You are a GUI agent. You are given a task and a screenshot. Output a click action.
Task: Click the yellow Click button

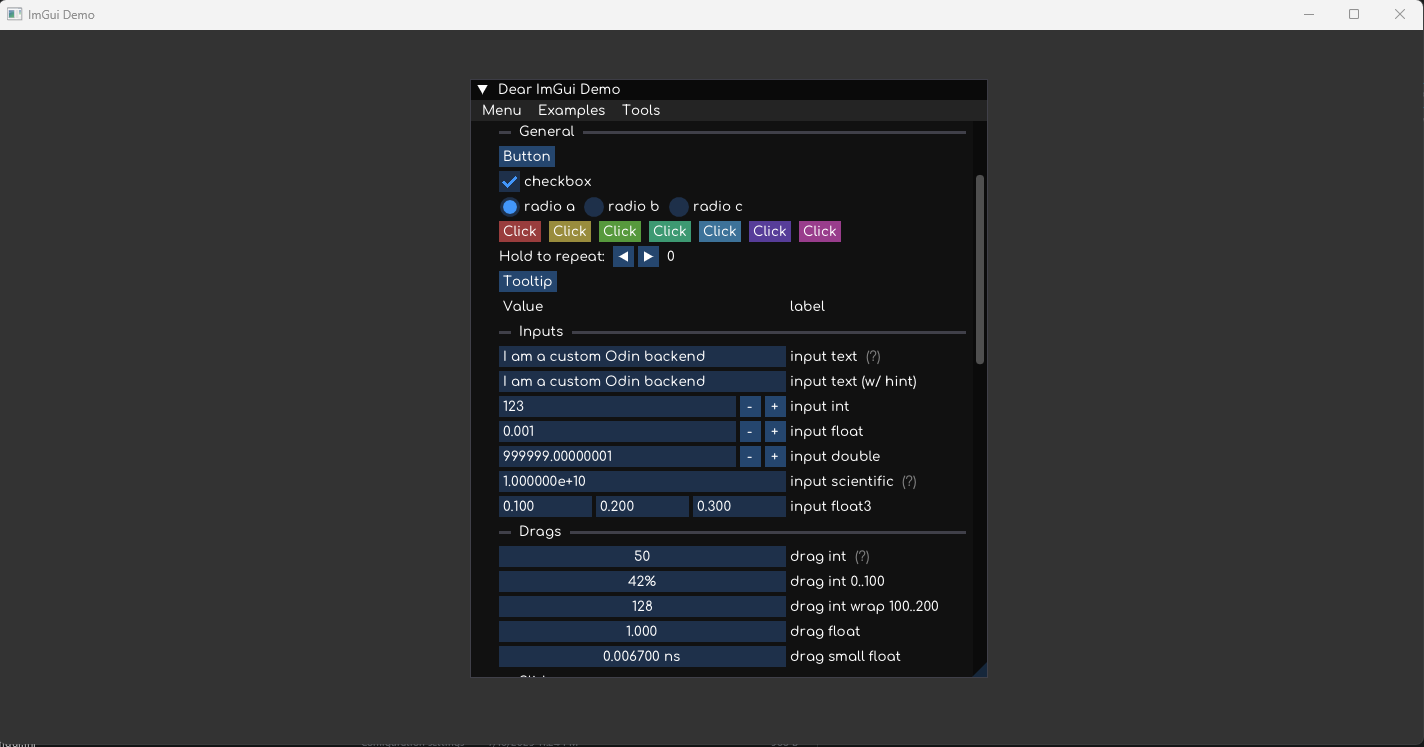570,231
